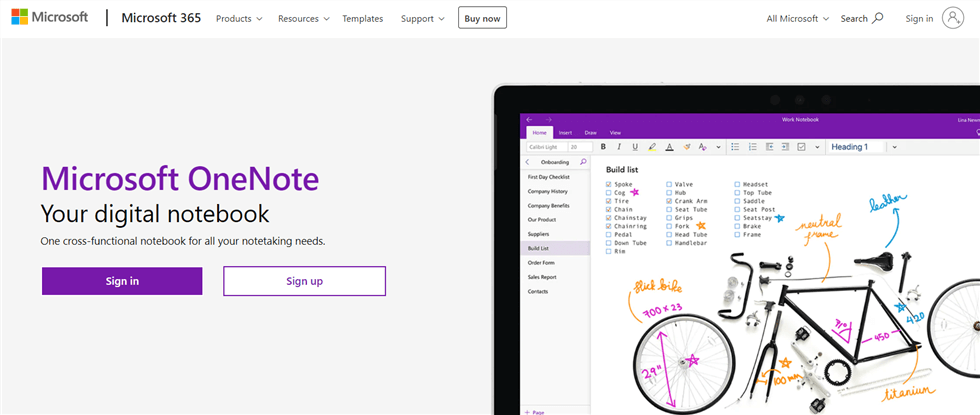Select the Heading 1 style box
This screenshot has width=980, height=415.
(x=856, y=147)
